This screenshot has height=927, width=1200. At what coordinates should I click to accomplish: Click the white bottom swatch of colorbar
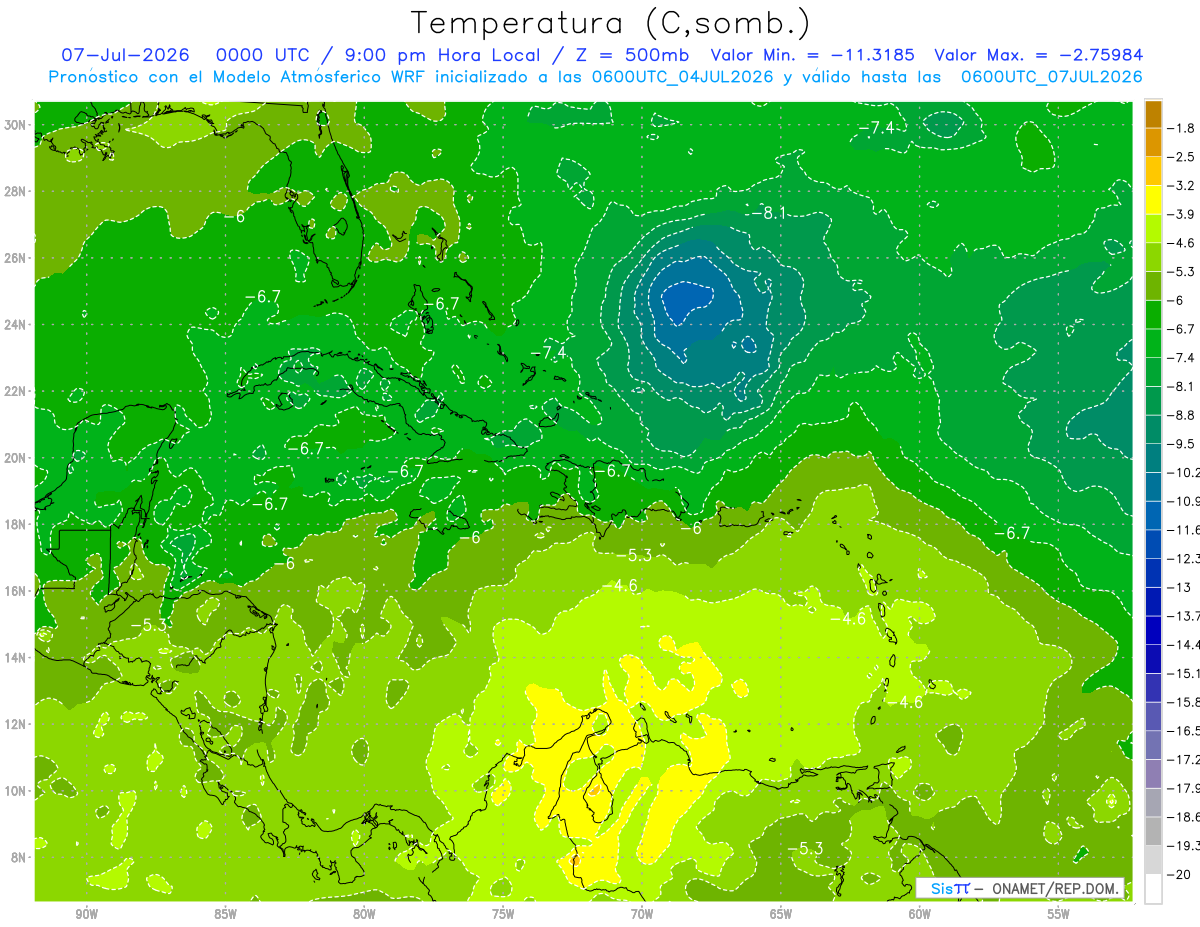(x=1153, y=888)
